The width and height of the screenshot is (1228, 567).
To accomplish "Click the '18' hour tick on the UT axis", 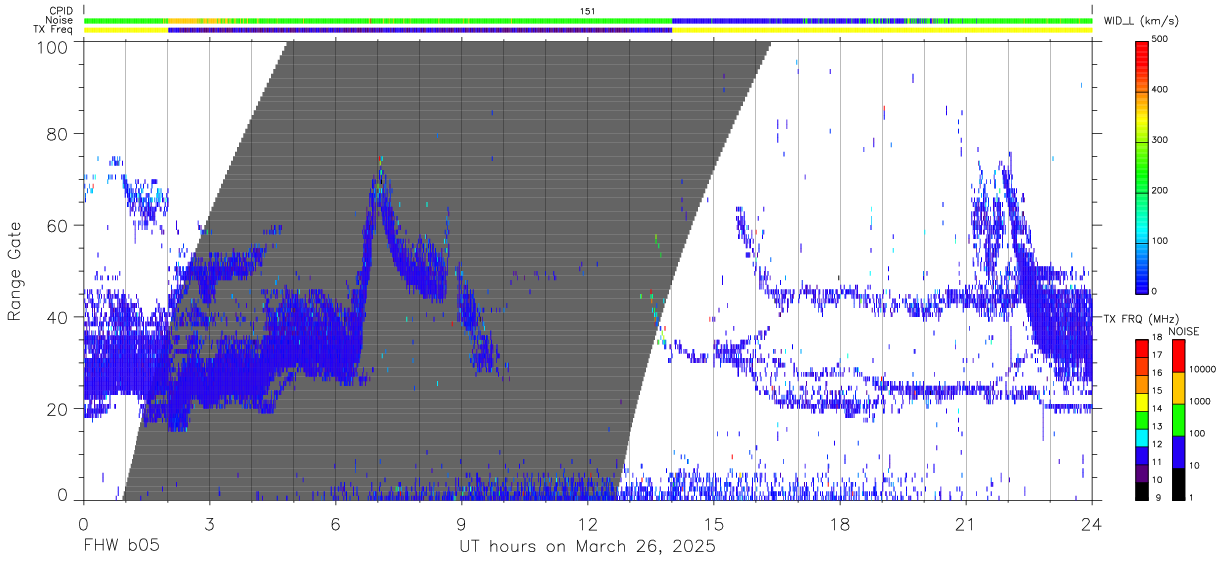I will point(840,525).
